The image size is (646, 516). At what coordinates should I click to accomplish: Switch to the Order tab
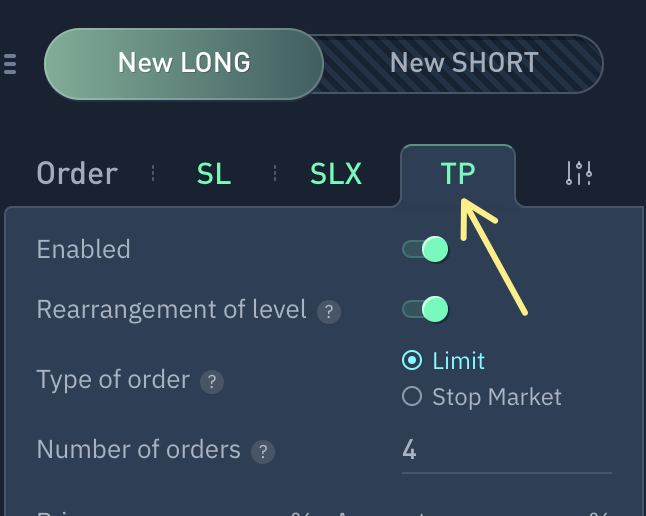coord(77,174)
